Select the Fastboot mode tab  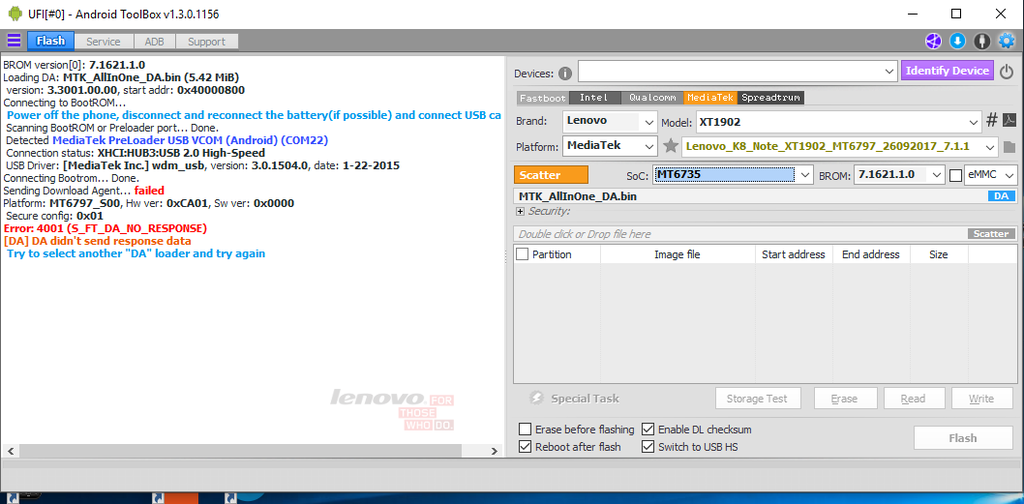pos(543,98)
